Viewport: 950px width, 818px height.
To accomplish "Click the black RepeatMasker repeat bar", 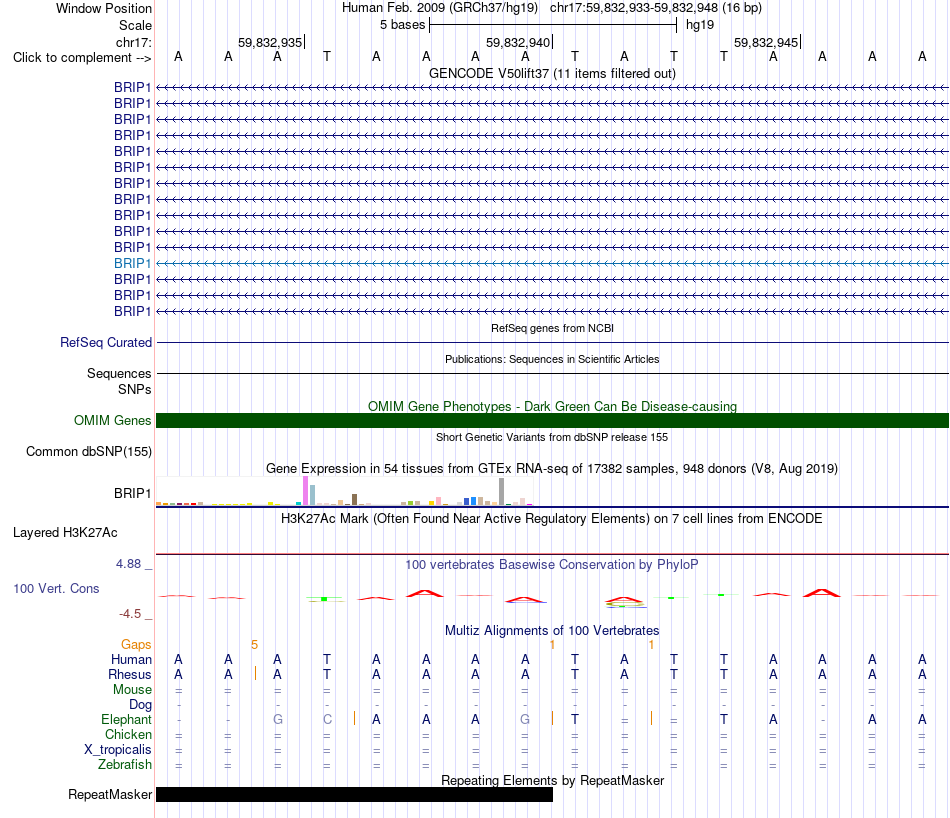I will (x=354, y=794).
